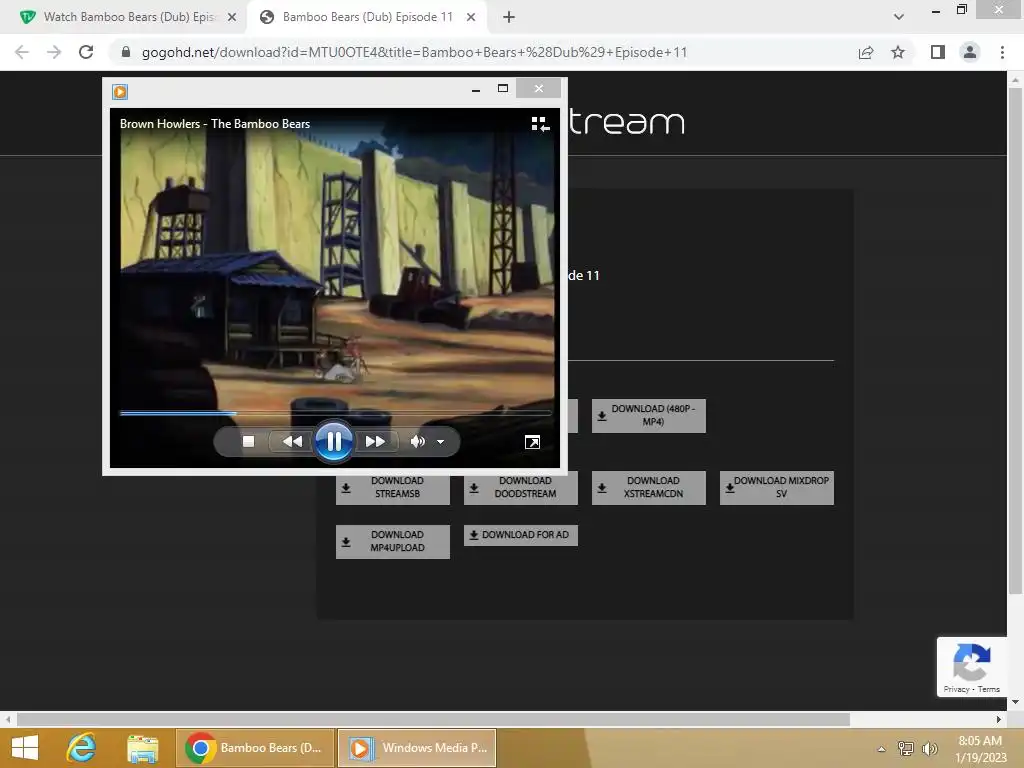This screenshot has width=1024, height=768.
Task: Click Download XstreamCDN button
Action: pos(648,487)
